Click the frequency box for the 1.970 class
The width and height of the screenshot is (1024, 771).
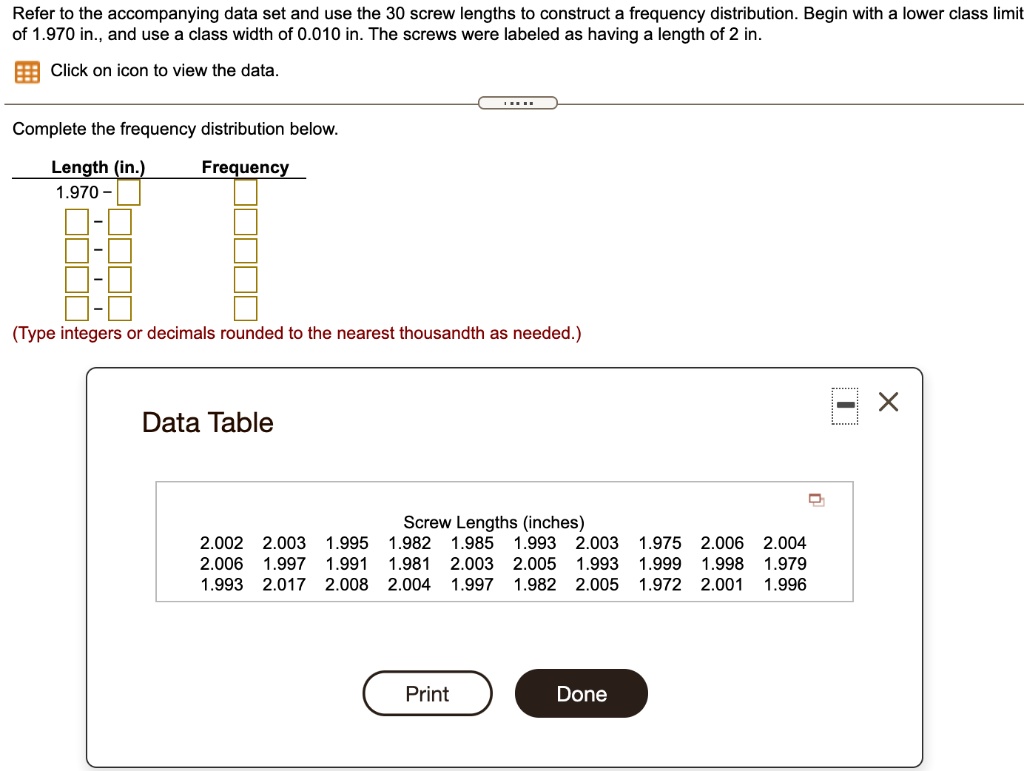tap(245, 191)
